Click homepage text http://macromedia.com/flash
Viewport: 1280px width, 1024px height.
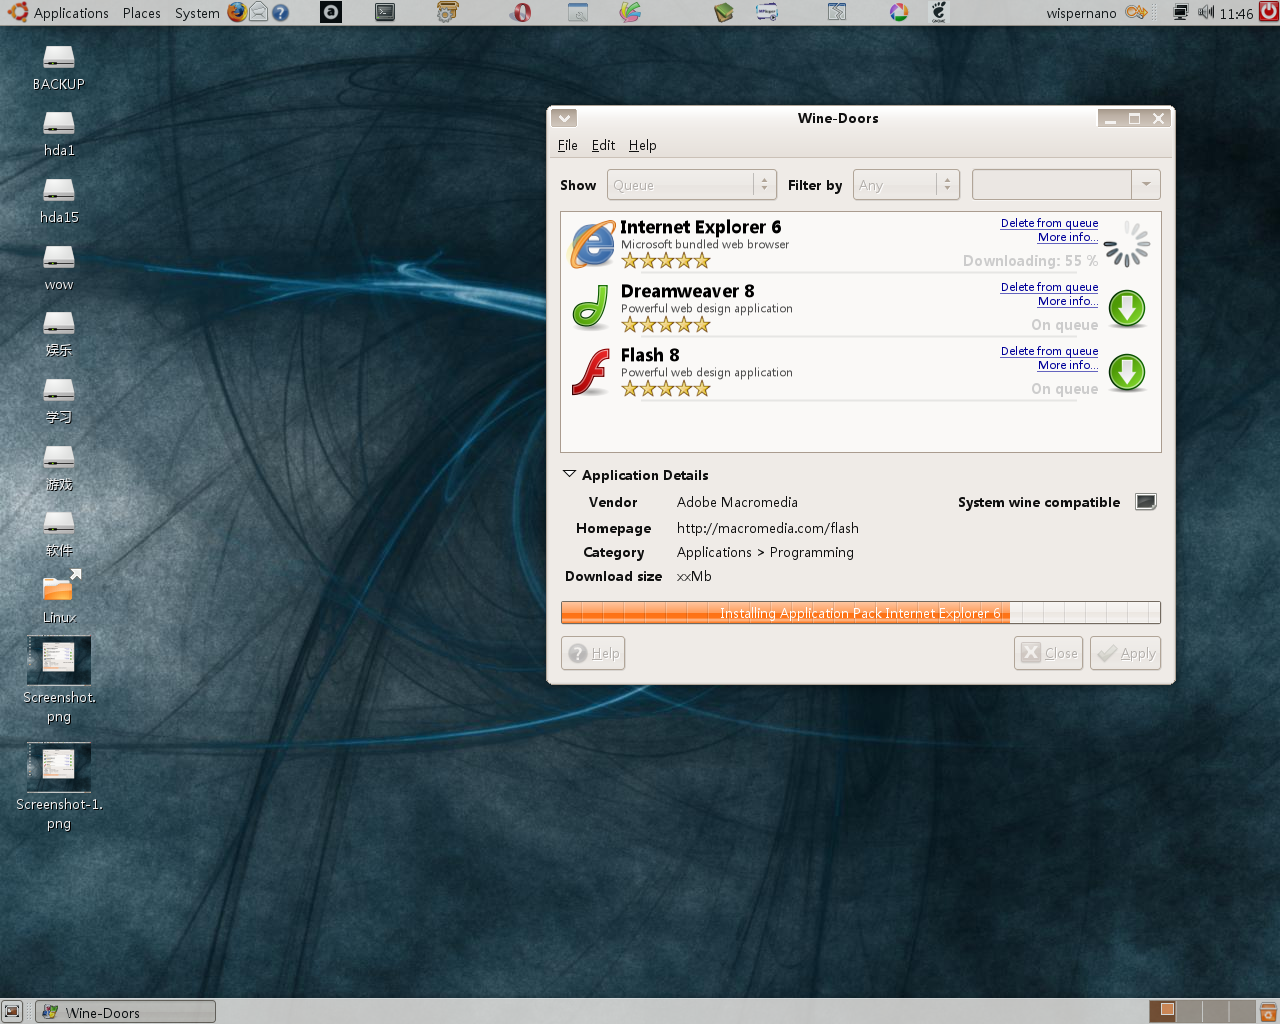pos(767,528)
